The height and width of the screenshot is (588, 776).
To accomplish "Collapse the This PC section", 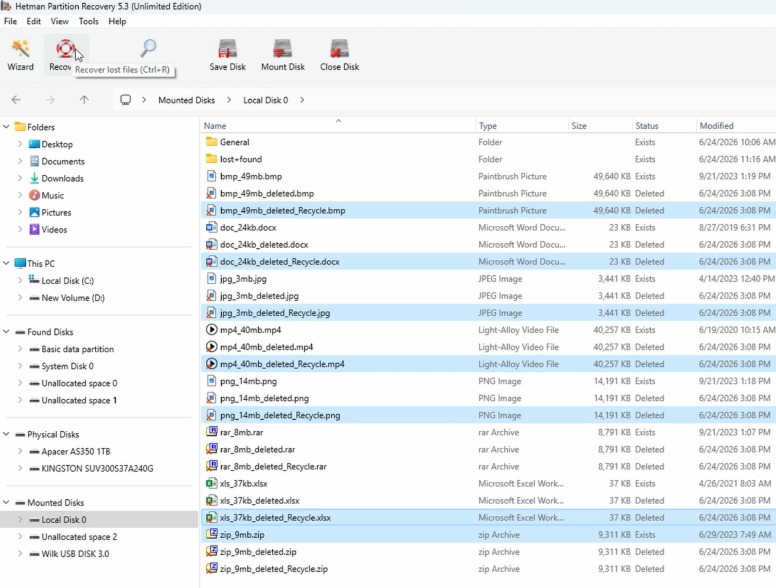I will [x=6, y=263].
